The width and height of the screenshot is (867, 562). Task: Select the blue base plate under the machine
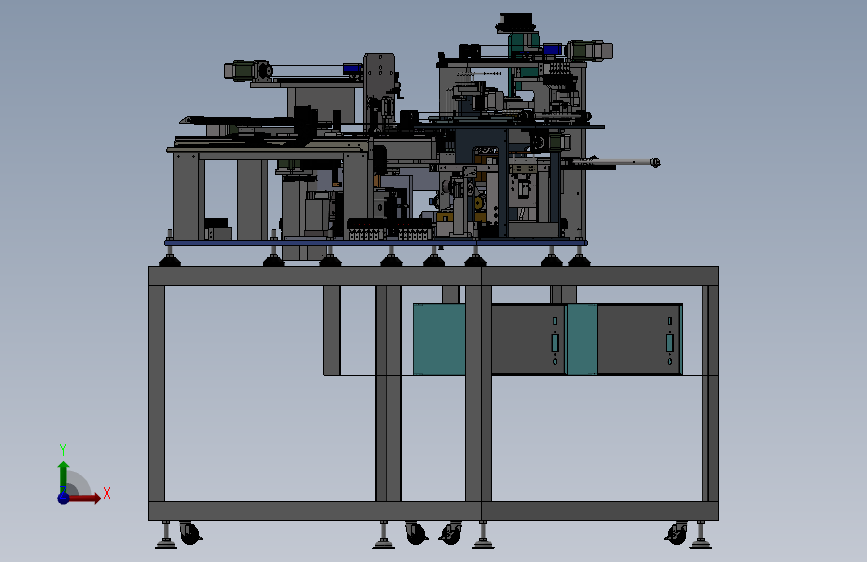(x=376, y=243)
